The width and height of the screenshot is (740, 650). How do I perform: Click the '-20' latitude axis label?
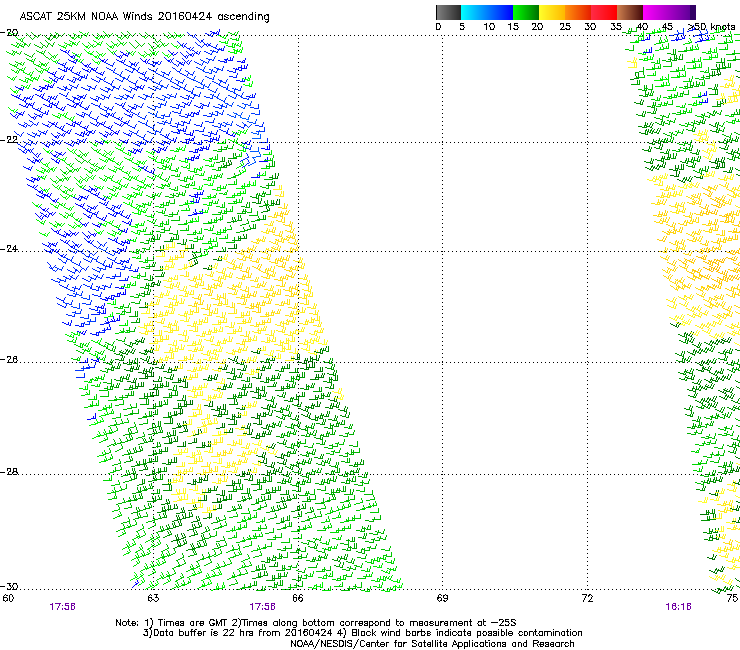coord(9,33)
